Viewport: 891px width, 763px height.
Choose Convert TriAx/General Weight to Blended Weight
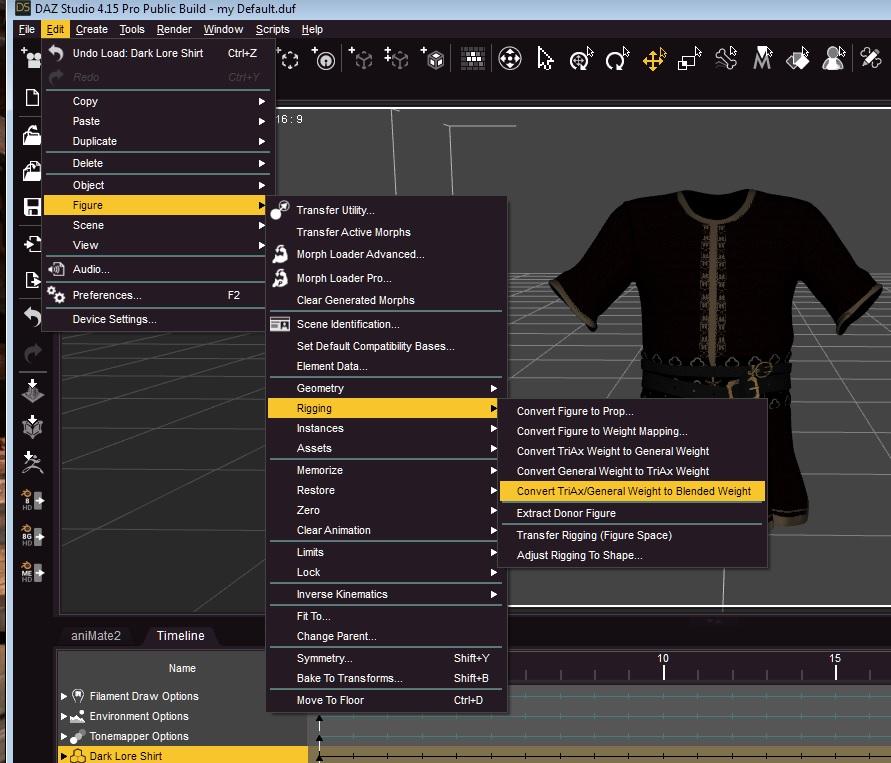(x=633, y=491)
